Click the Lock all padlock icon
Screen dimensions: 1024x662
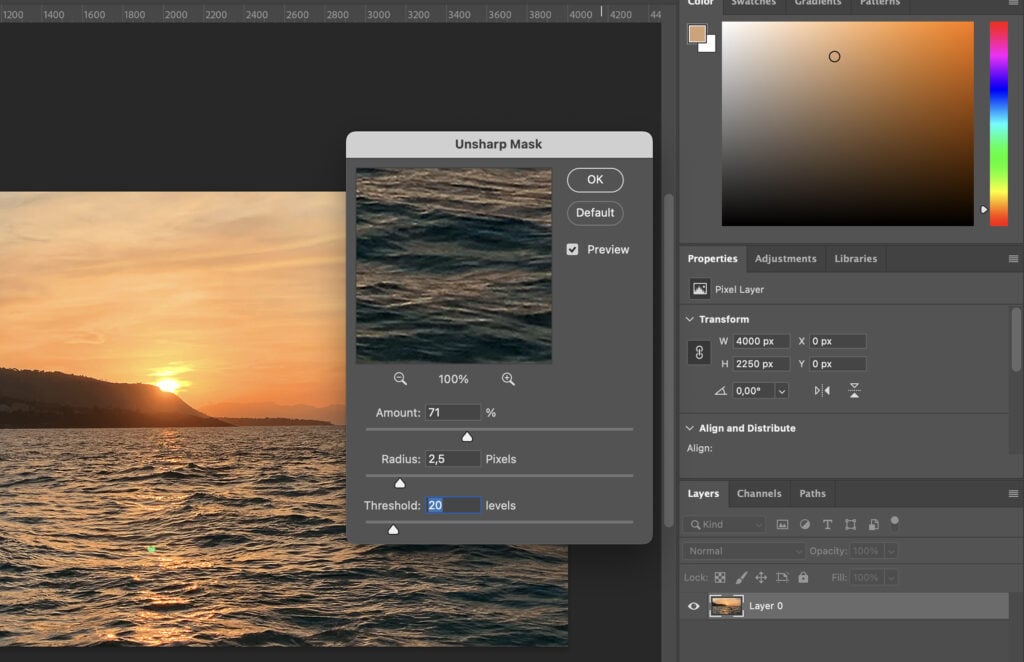[x=802, y=578]
